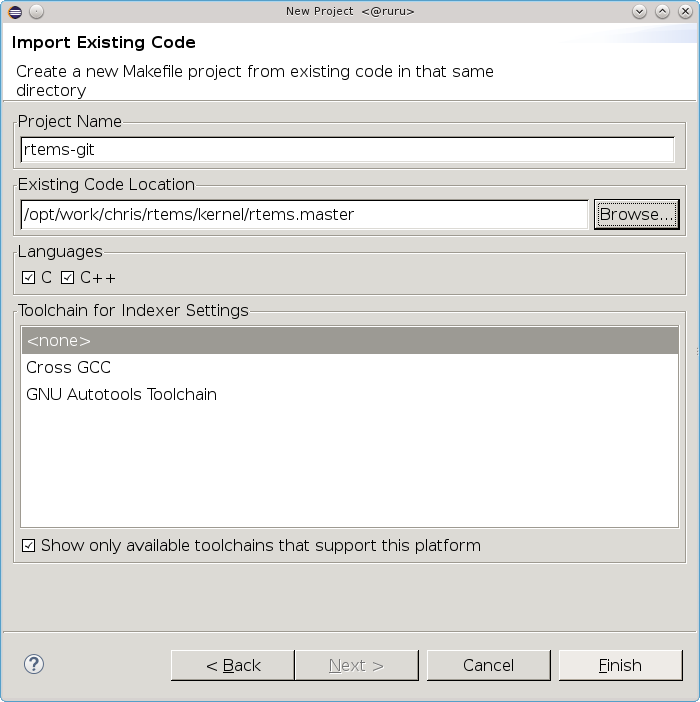700x702 pixels.
Task: Go to the previous page with Back
Action: coord(233,665)
